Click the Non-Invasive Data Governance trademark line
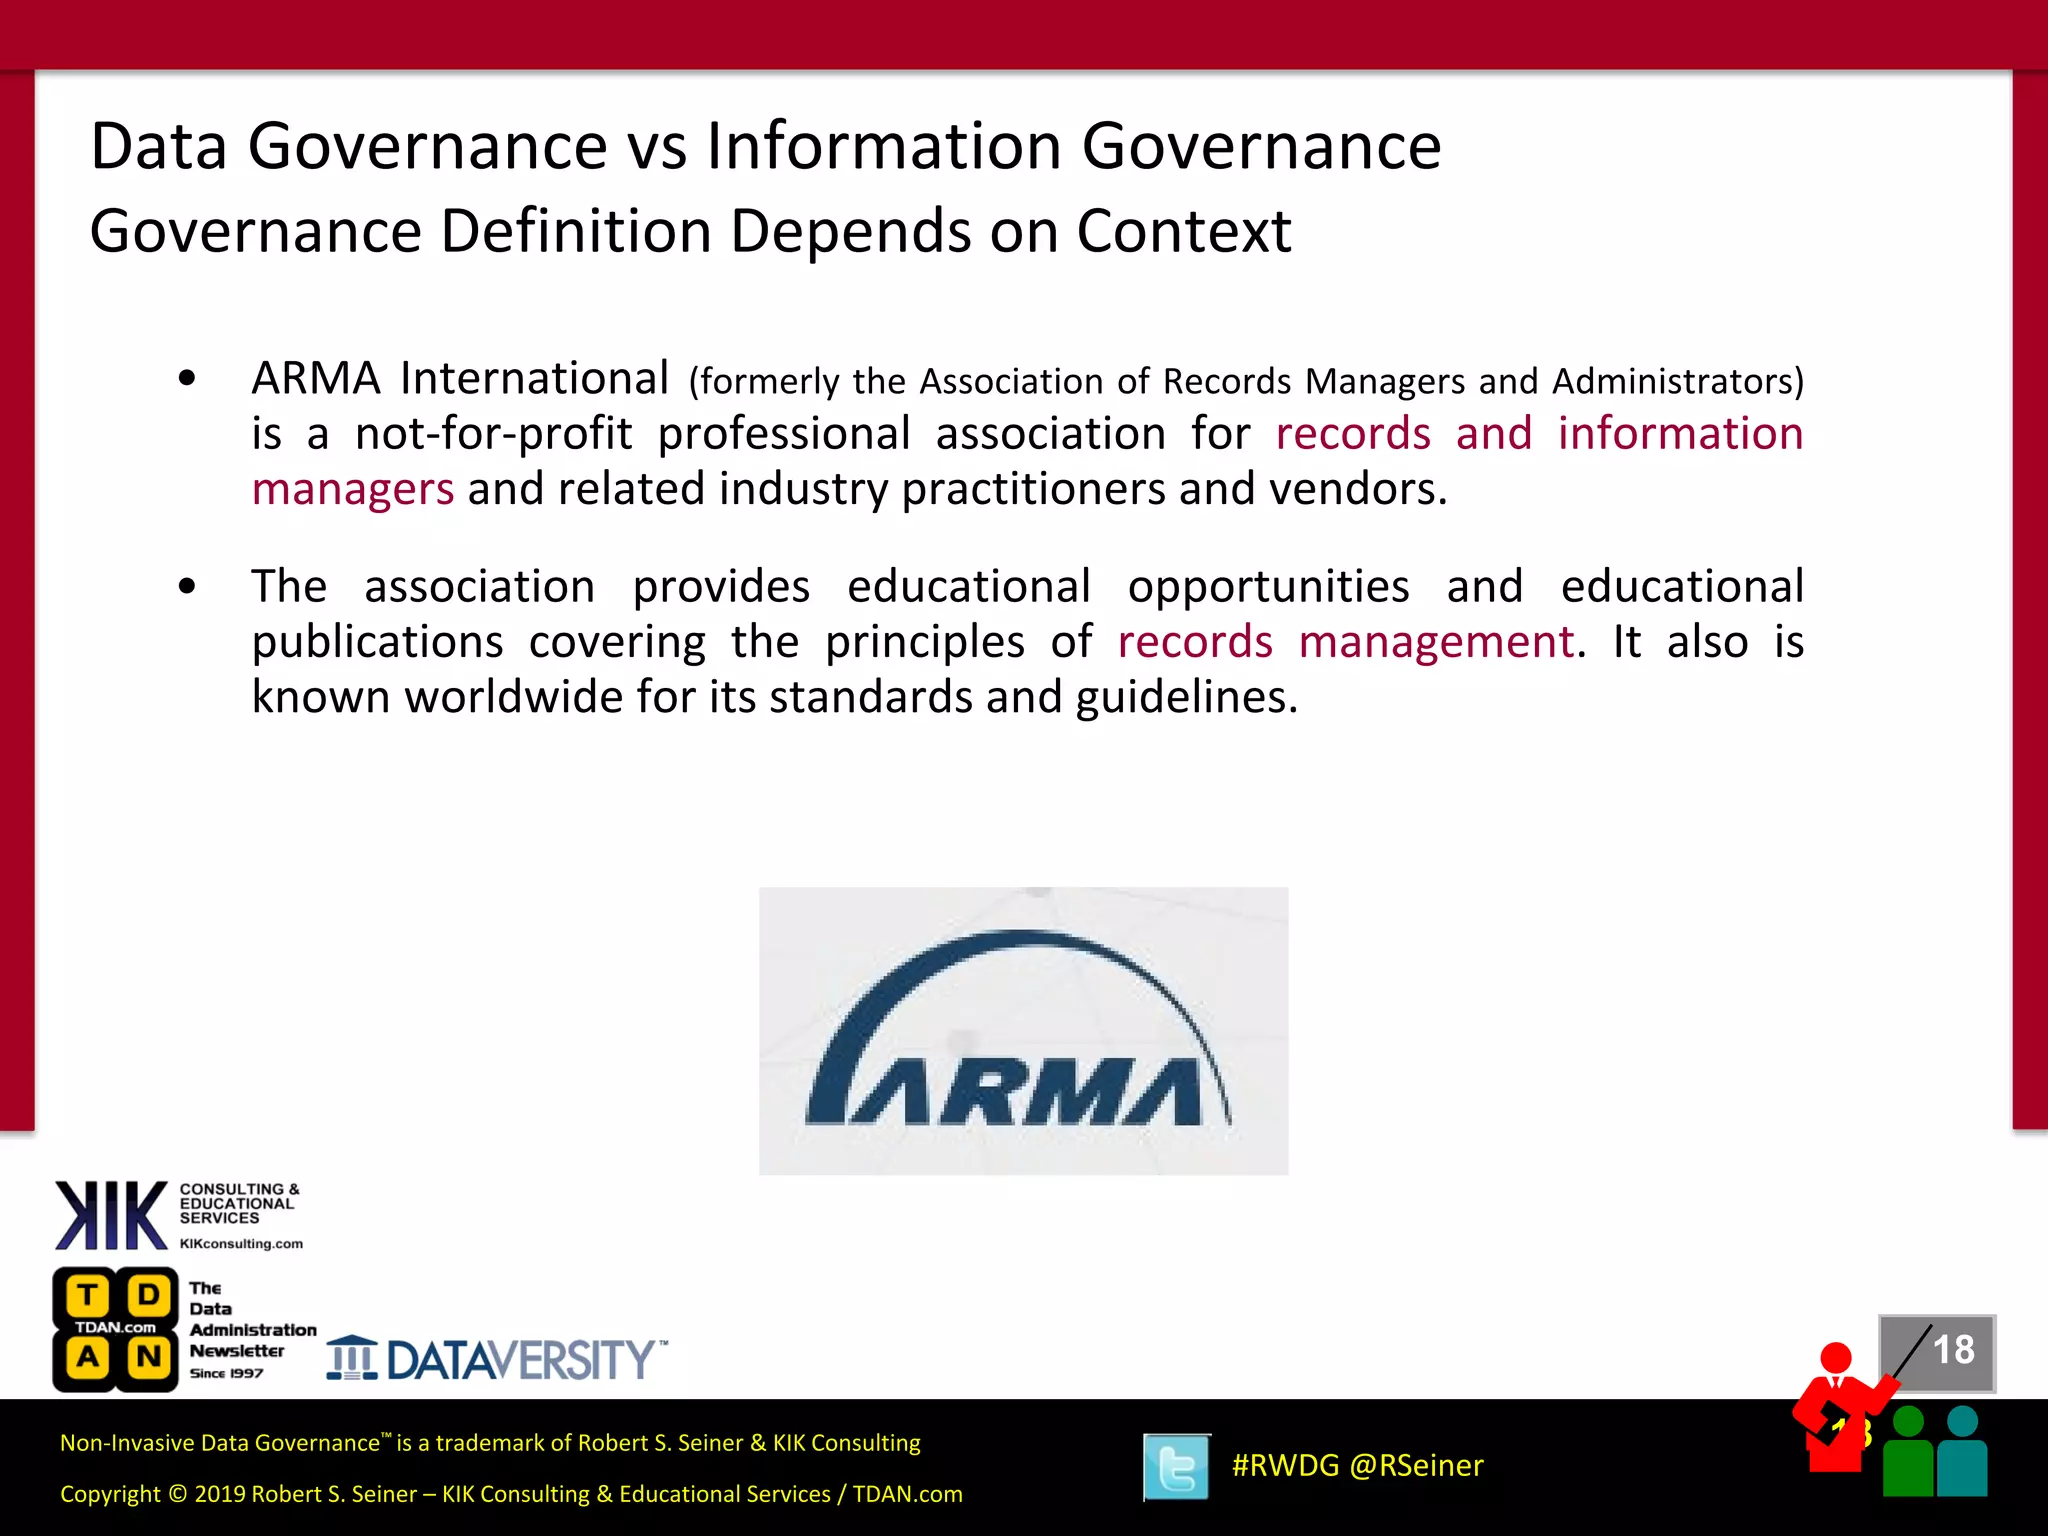 coord(490,1443)
